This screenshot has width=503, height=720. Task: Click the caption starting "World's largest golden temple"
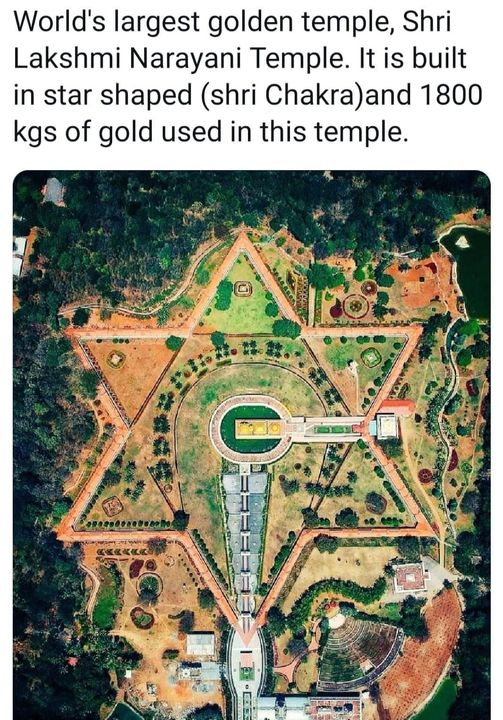tap(248, 77)
